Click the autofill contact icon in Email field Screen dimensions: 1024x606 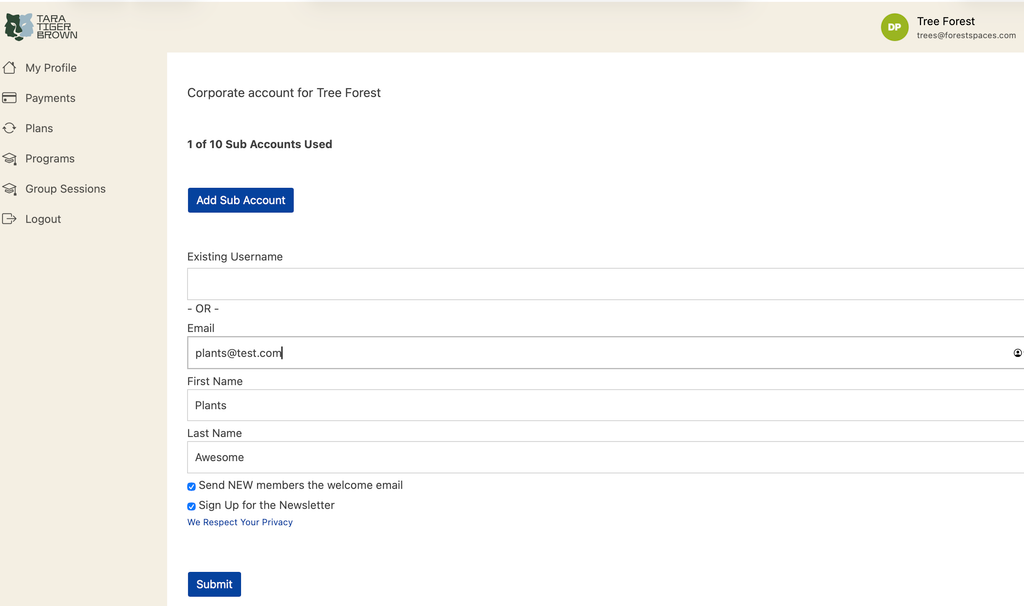1017,353
